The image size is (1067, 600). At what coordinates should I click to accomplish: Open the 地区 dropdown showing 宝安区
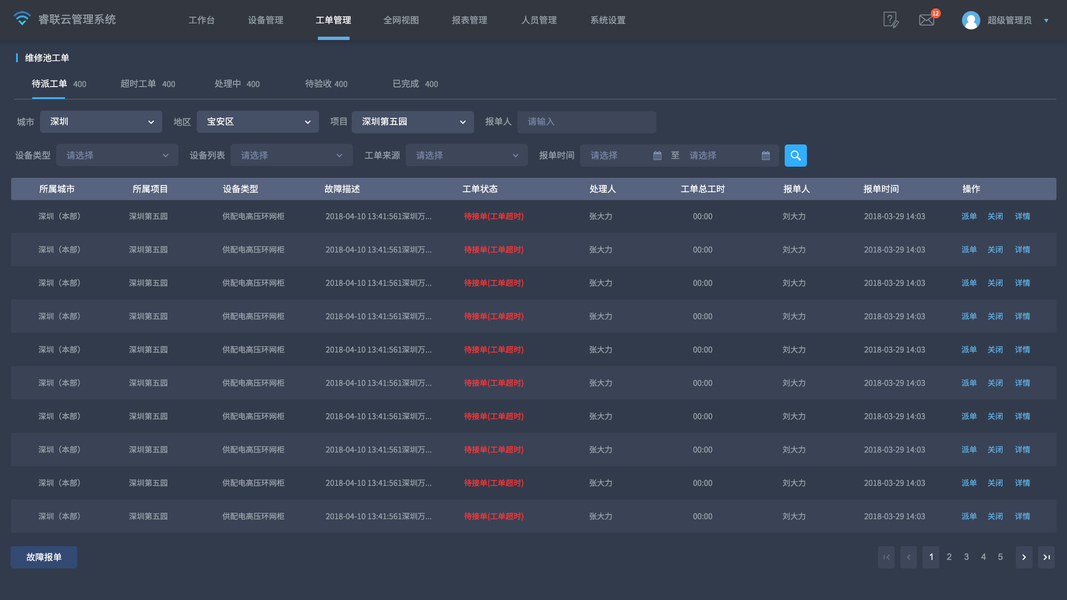tap(257, 122)
